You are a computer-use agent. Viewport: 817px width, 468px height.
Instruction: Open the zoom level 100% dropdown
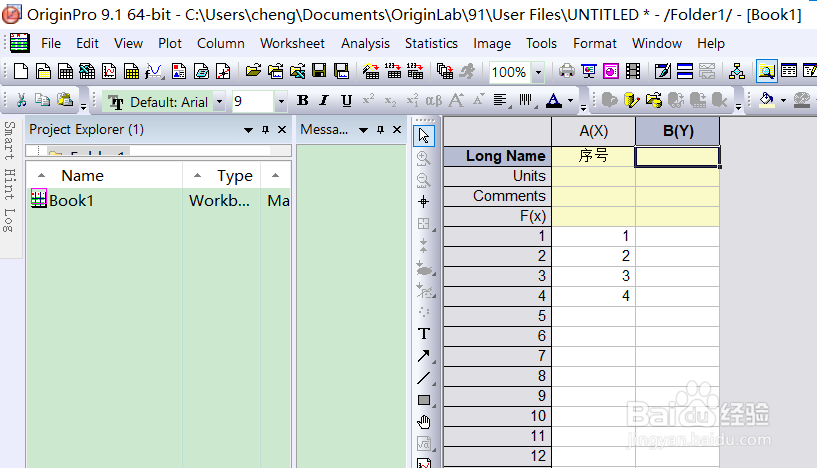[538, 72]
